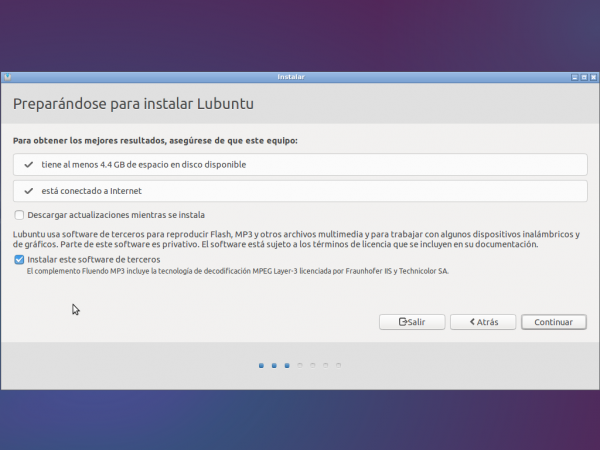The height and width of the screenshot is (450, 600).
Task: Enable Descargar actualizaciones mientras se instala
Action: pyautogui.click(x=19, y=215)
